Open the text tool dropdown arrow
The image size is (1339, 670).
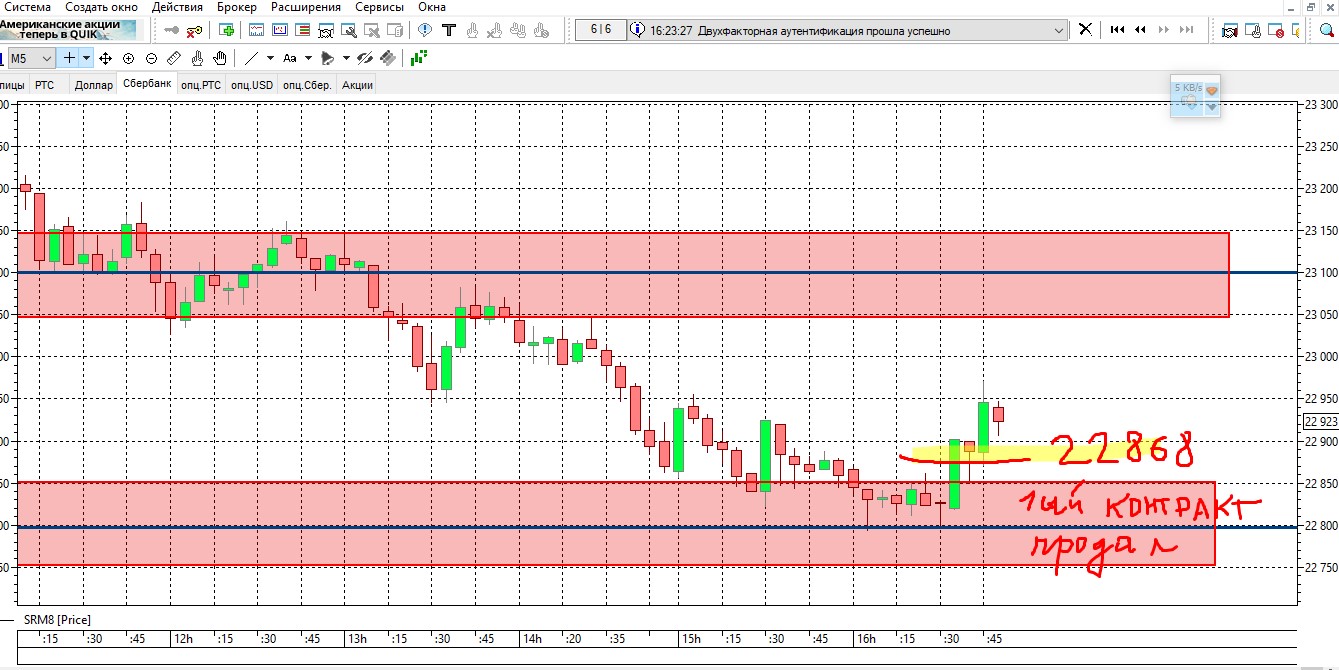tap(308, 58)
